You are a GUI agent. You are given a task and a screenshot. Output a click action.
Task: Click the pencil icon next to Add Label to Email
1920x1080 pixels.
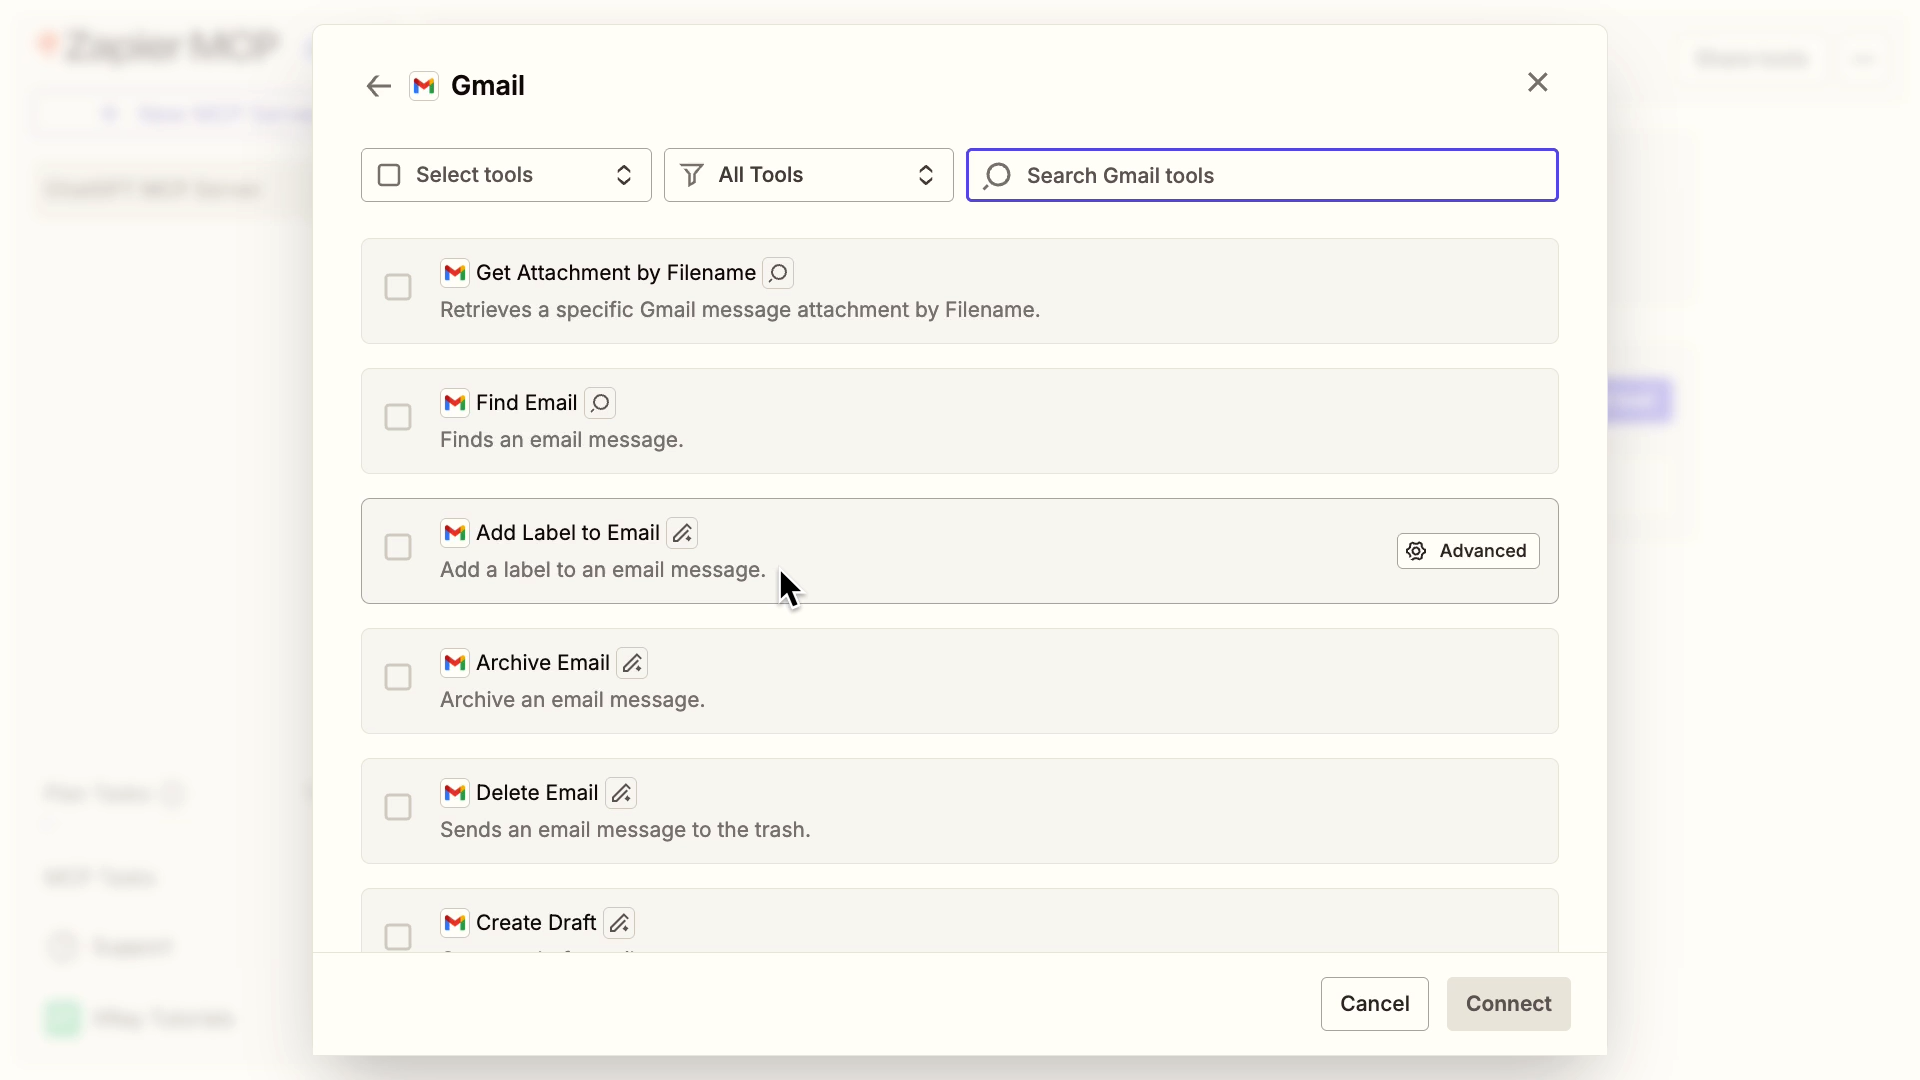tap(682, 533)
